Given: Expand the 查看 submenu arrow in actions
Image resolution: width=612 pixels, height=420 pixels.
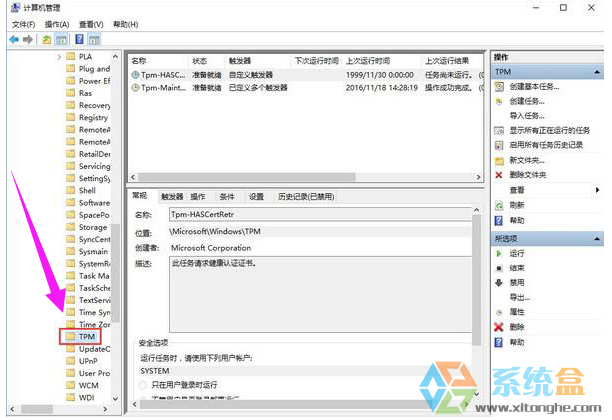Looking at the screenshot, I should click(x=597, y=190).
